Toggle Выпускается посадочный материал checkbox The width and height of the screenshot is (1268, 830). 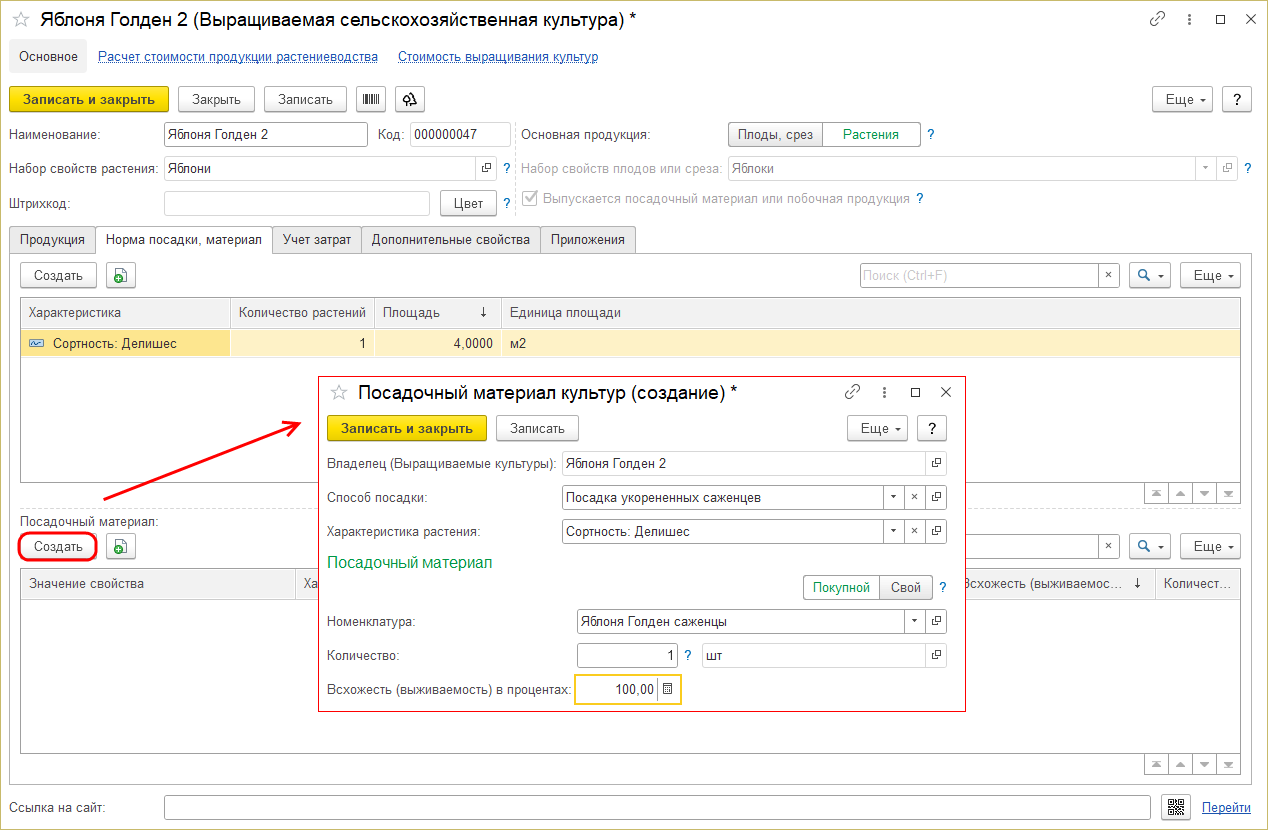coord(530,199)
